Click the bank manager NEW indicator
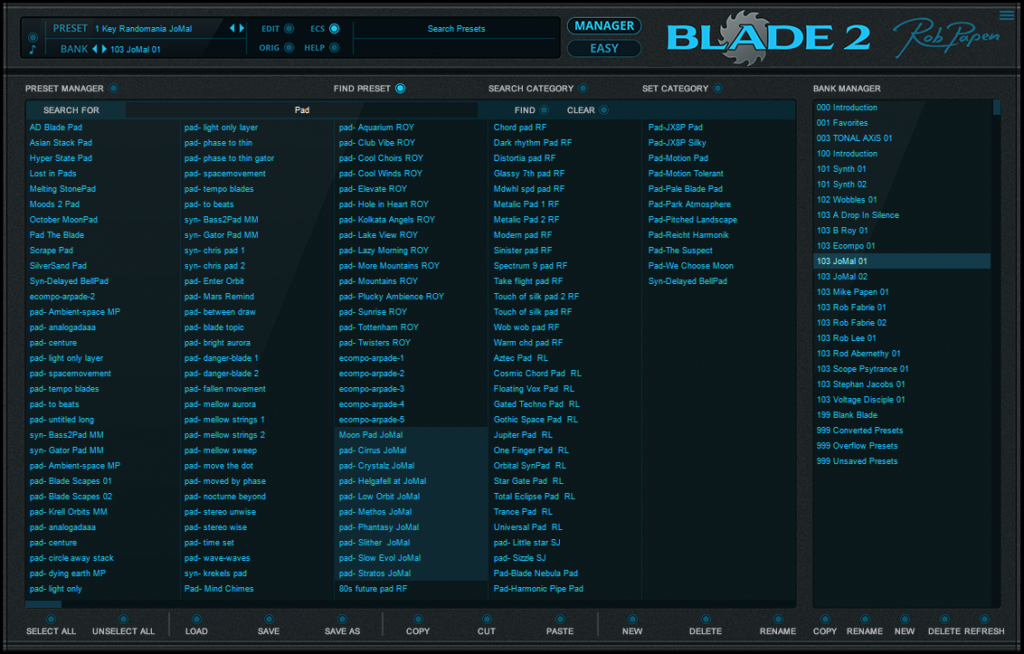The height and width of the screenshot is (654, 1024). point(904,619)
